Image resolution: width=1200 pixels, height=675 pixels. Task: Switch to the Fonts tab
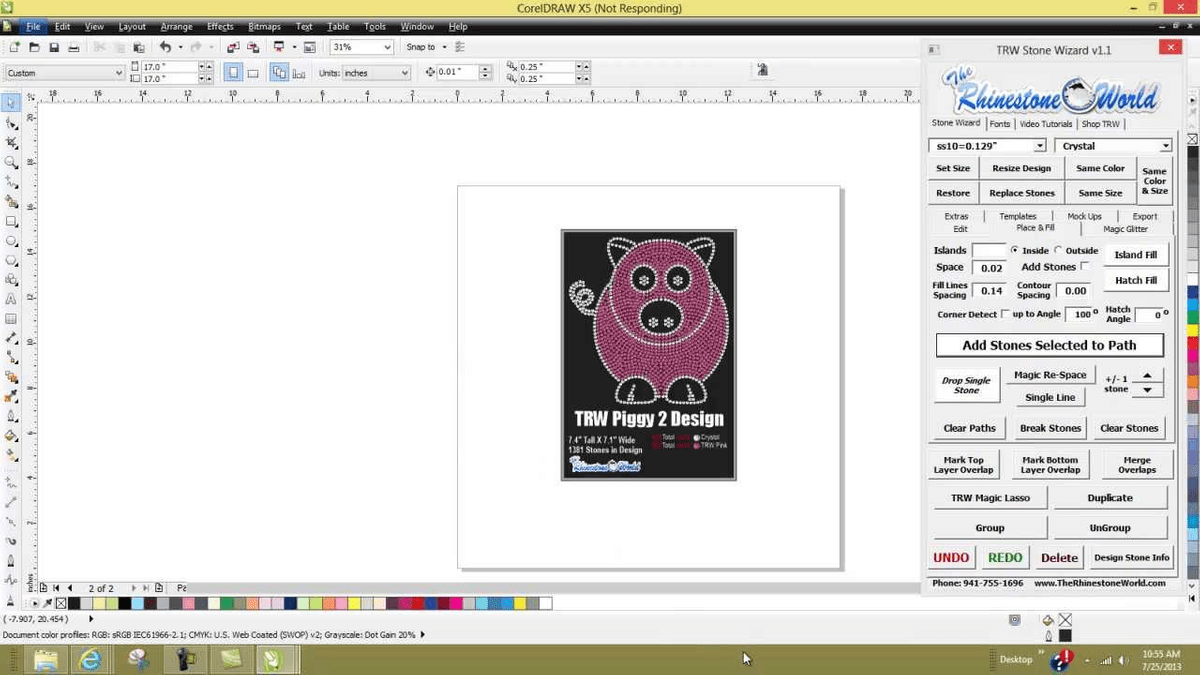tap(1000, 123)
